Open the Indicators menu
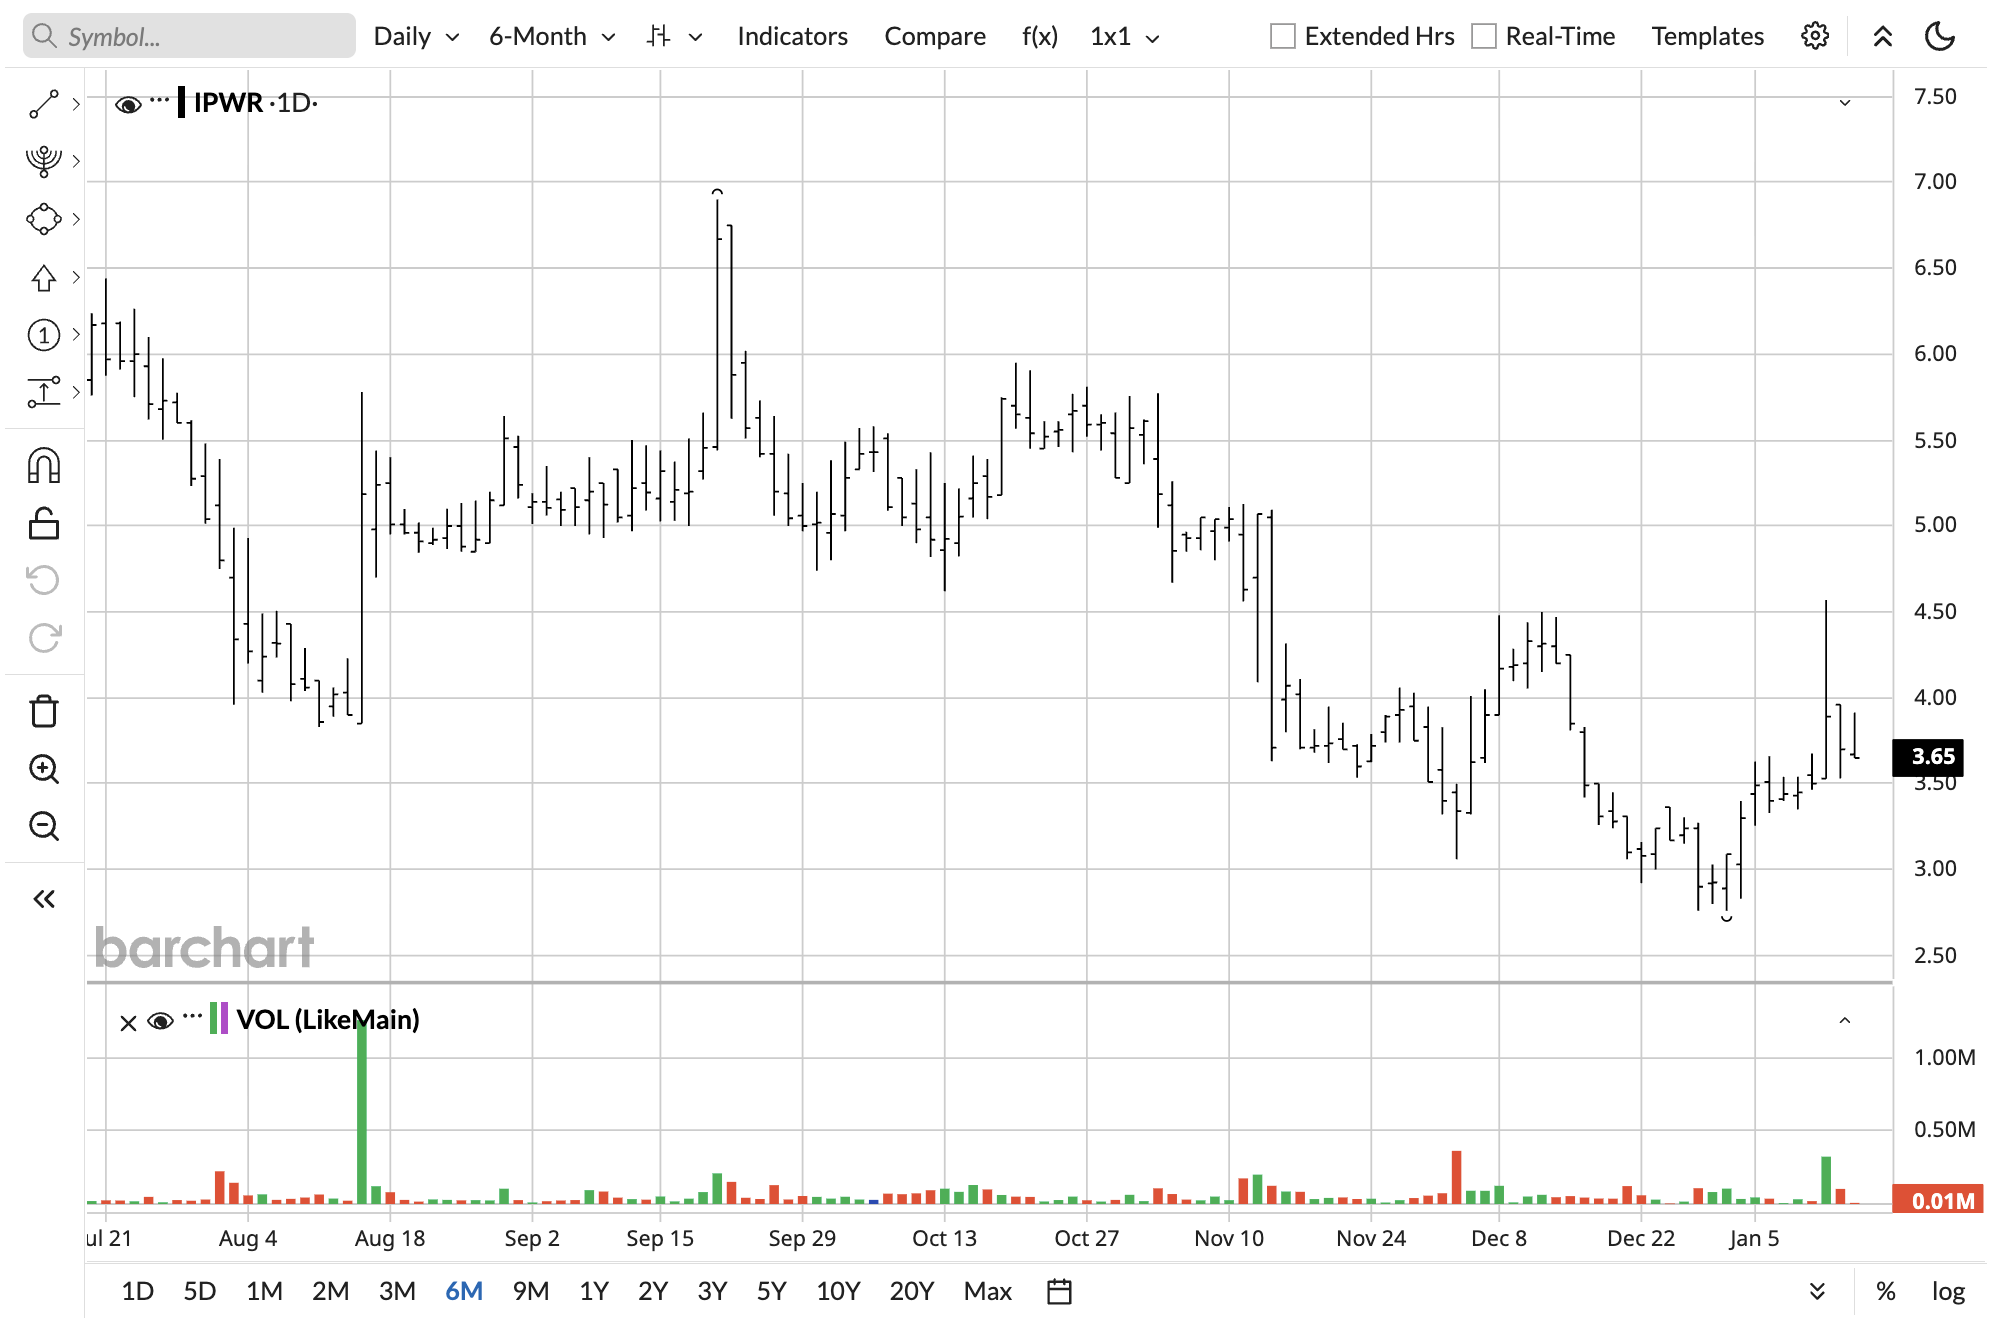The height and width of the screenshot is (1323, 1991). 792,37
